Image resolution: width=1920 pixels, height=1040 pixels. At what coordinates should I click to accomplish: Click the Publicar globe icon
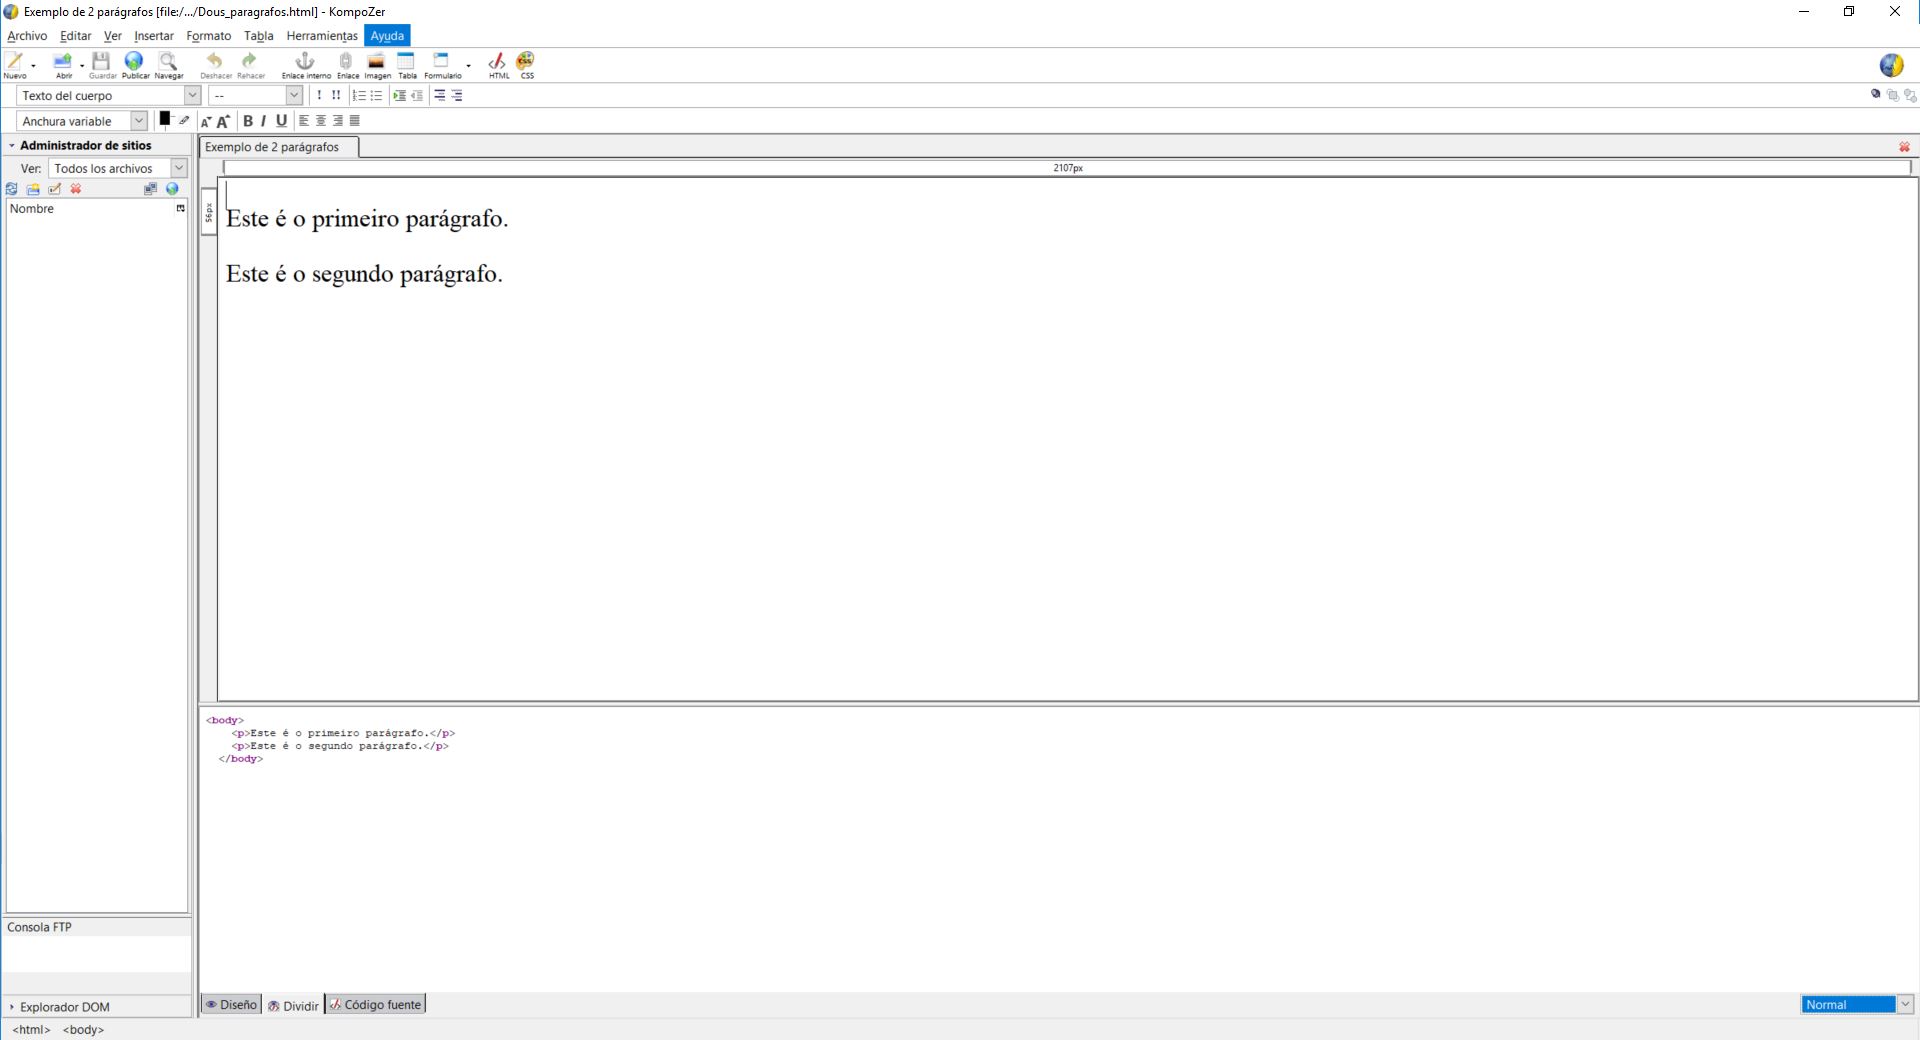(134, 62)
